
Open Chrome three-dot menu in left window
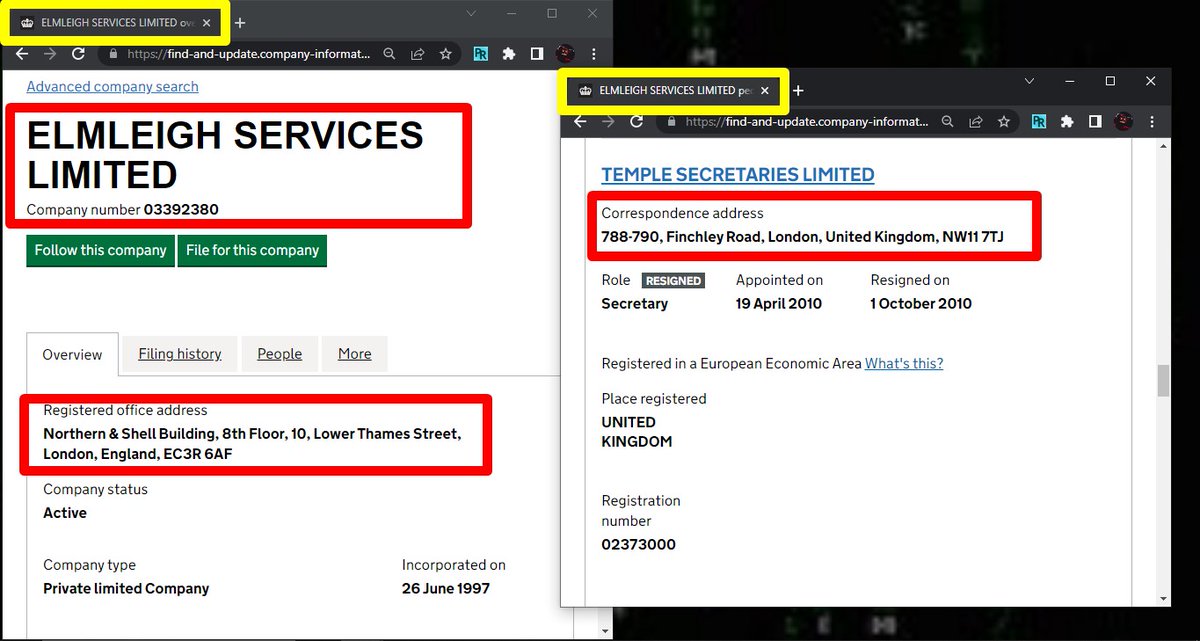click(x=594, y=54)
